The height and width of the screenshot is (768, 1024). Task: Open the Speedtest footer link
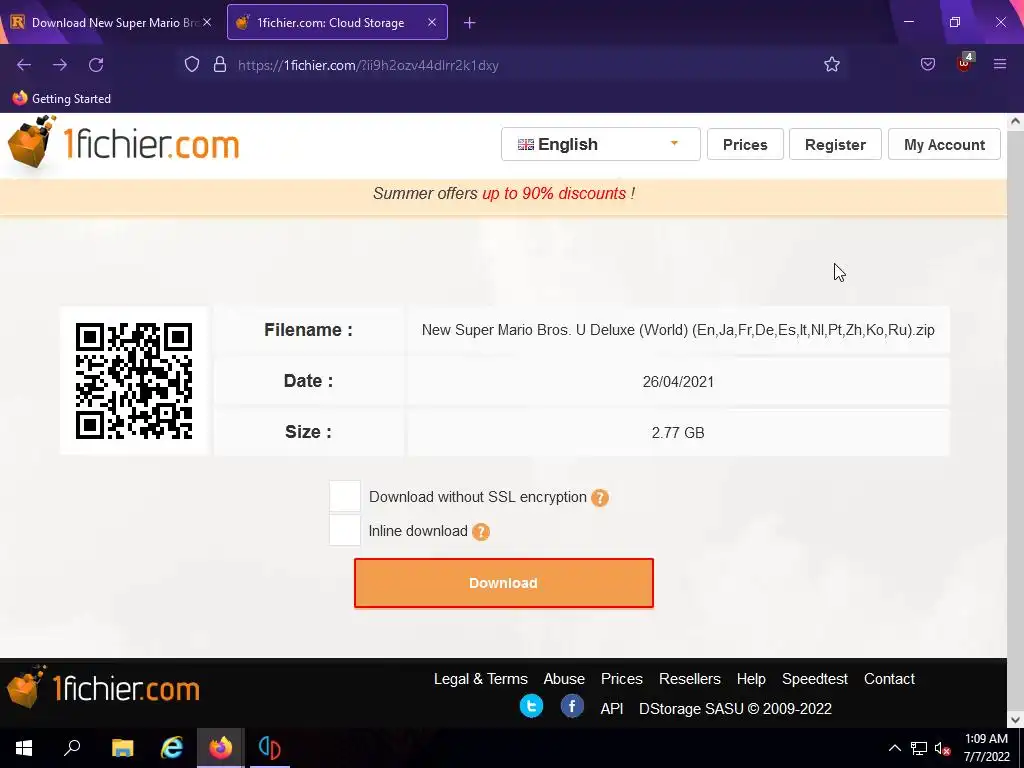pos(815,679)
